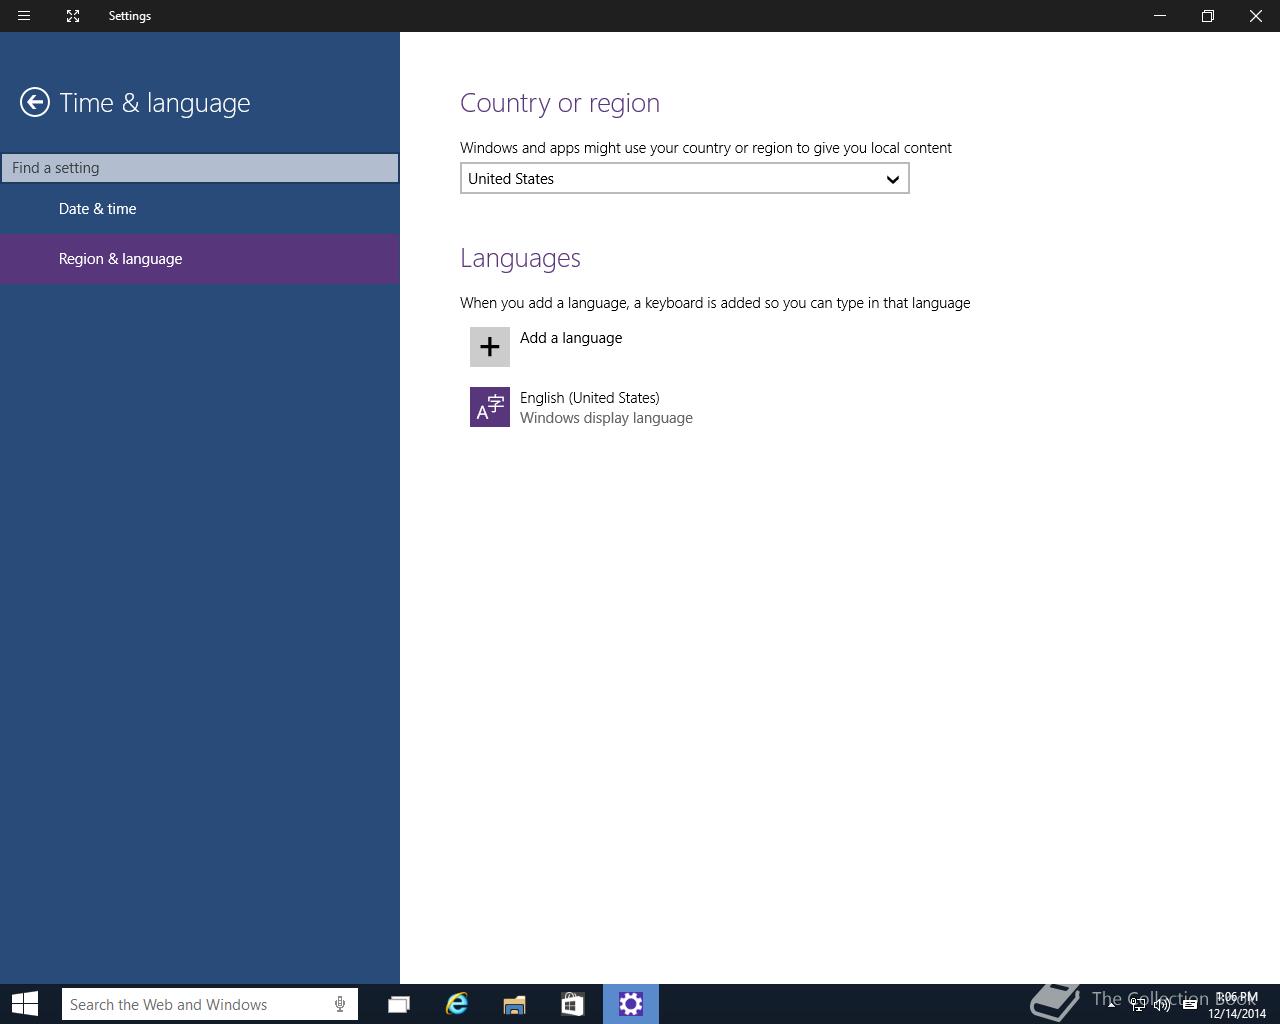Click in the Find a setting field
The image size is (1280, 1024).
point(200,168)
